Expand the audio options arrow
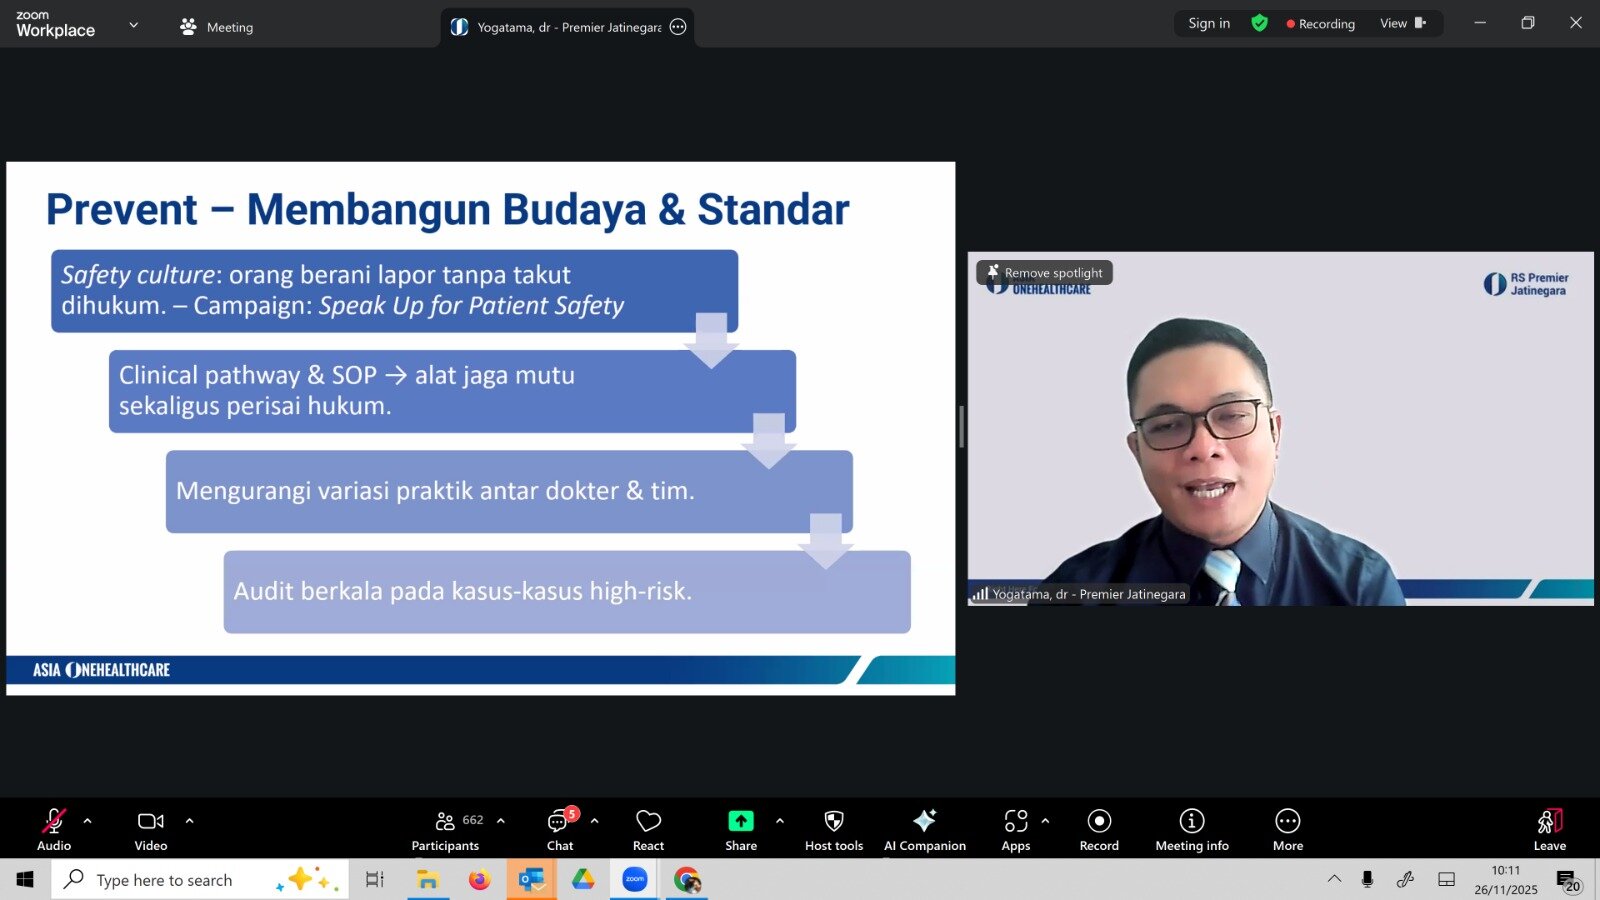The image size is (1600, 900). coord(88,821)
